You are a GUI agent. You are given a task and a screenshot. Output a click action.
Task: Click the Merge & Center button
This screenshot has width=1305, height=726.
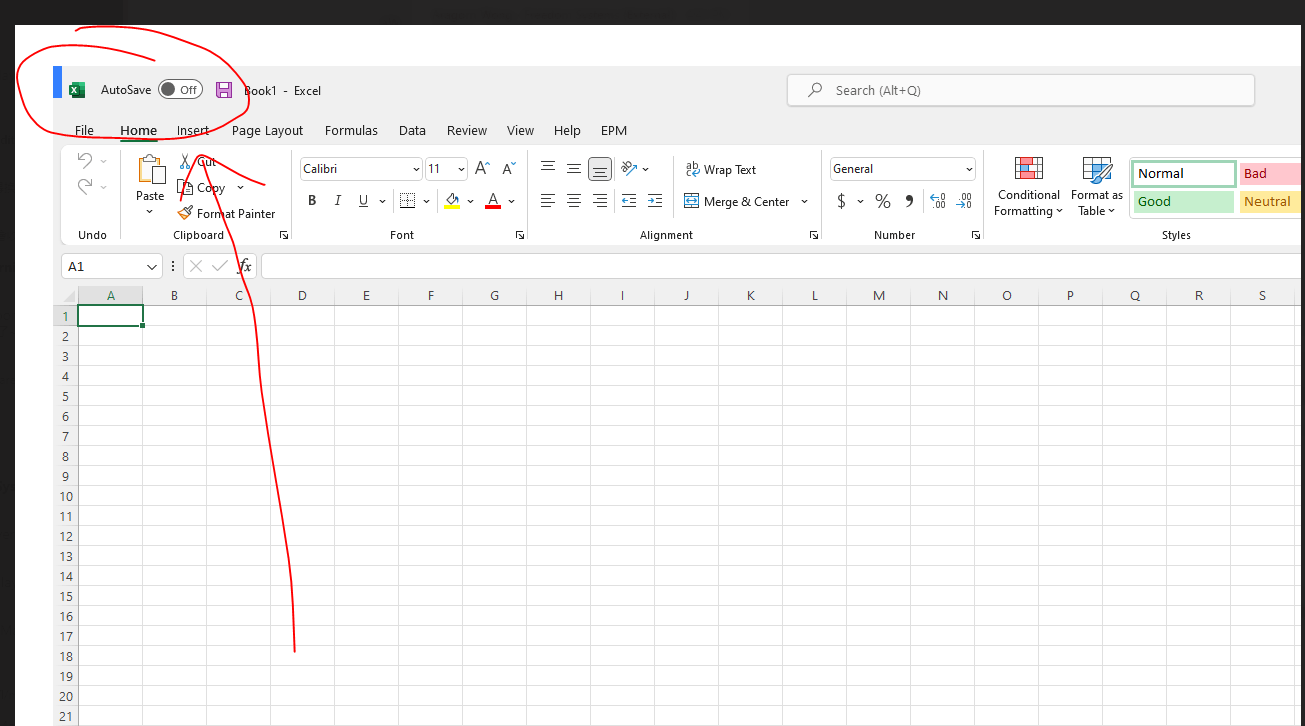coord(737,201)
